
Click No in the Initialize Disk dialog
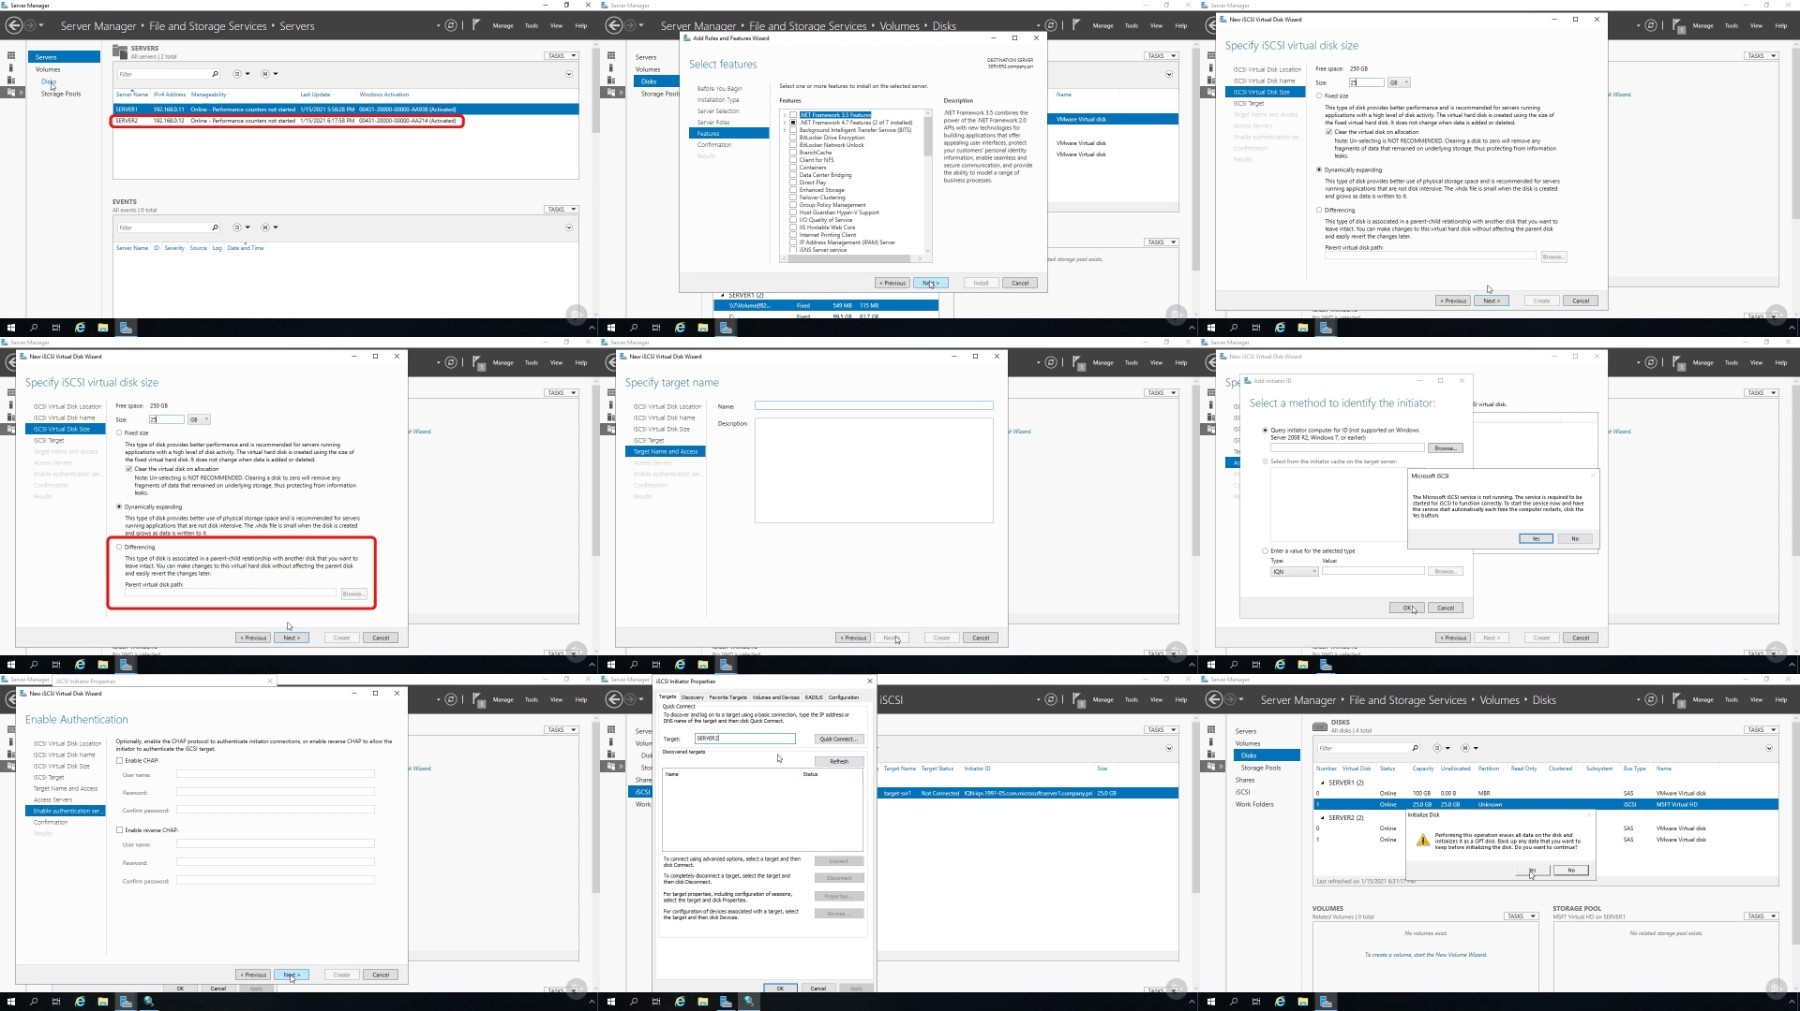coord(1571,870)
